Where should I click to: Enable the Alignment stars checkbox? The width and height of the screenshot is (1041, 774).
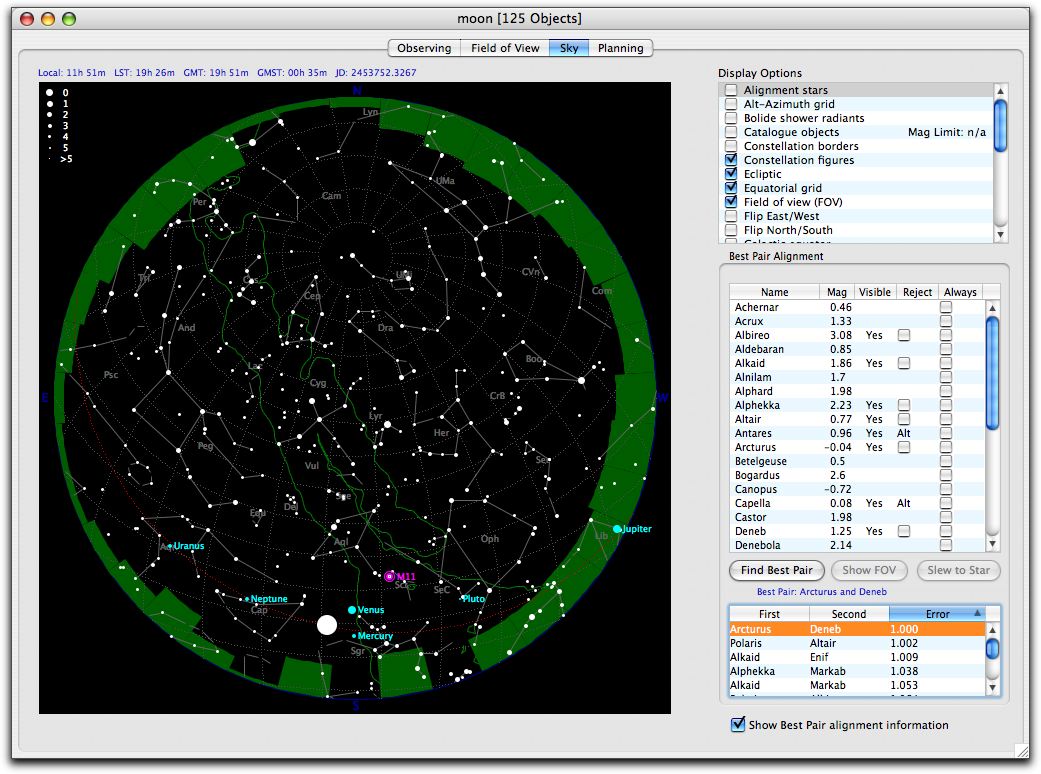[x=732, y=90]
